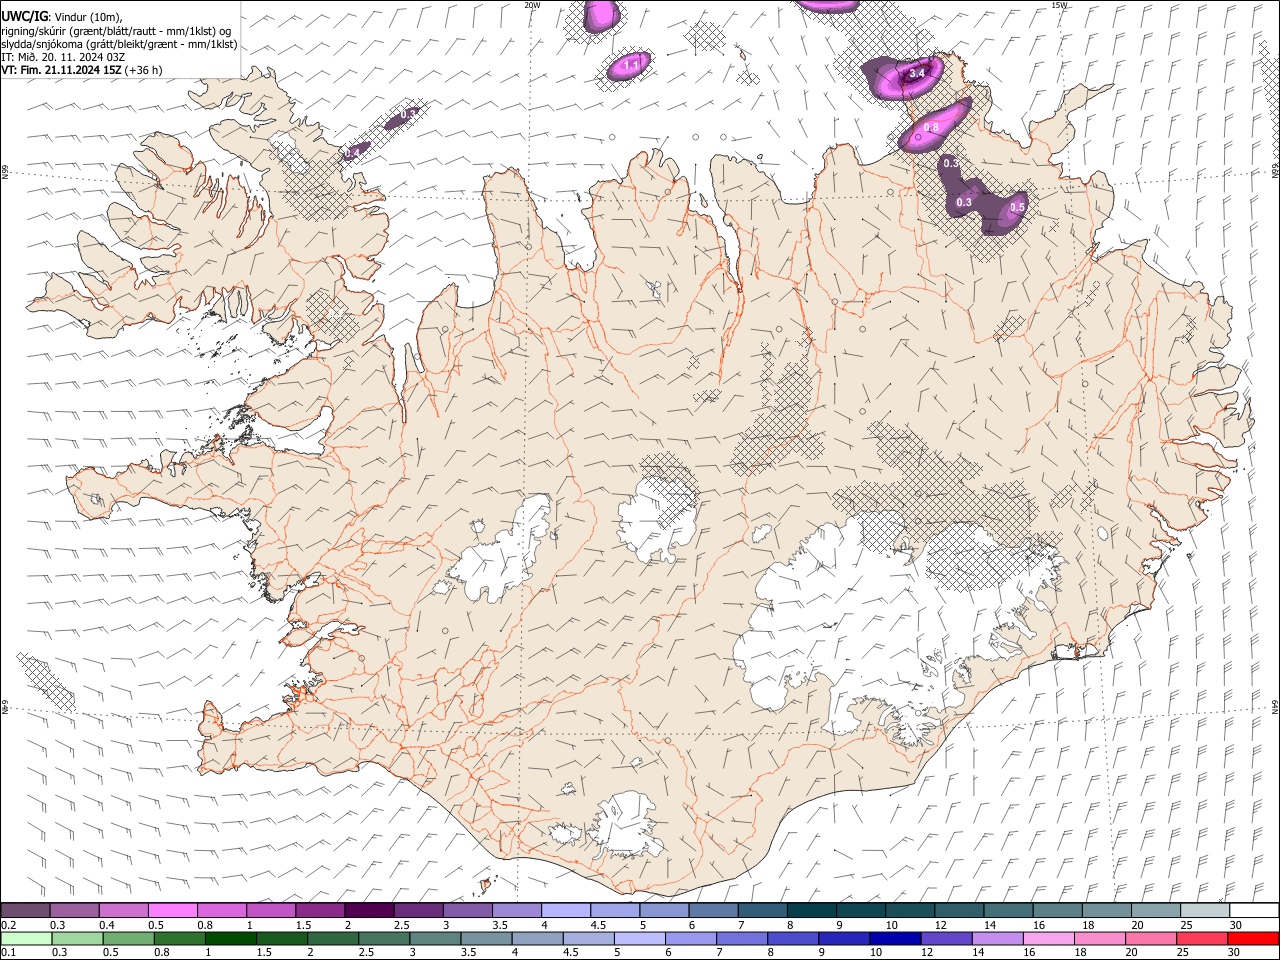The width and height of the screenshot is (1280, 960).
Task: Click the 1.1 snowfall value offshore north
Action: coord(631,66)
